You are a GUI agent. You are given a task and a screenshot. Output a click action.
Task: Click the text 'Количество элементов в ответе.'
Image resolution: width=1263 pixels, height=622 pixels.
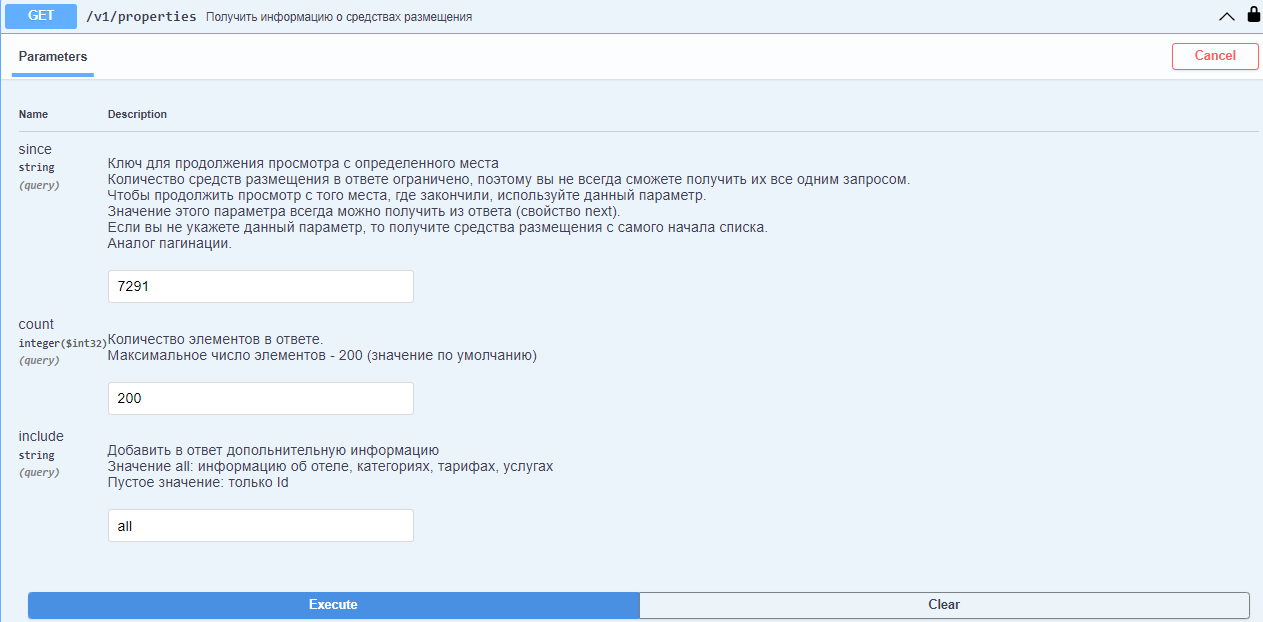tap(215, 339)
